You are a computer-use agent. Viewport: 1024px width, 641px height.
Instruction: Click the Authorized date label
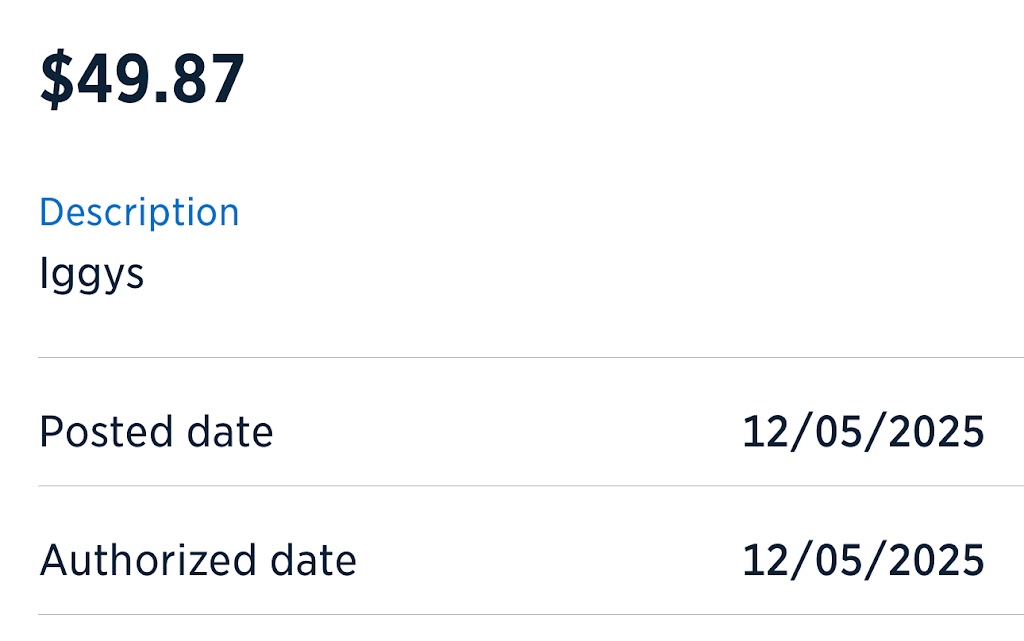(198, 560)
